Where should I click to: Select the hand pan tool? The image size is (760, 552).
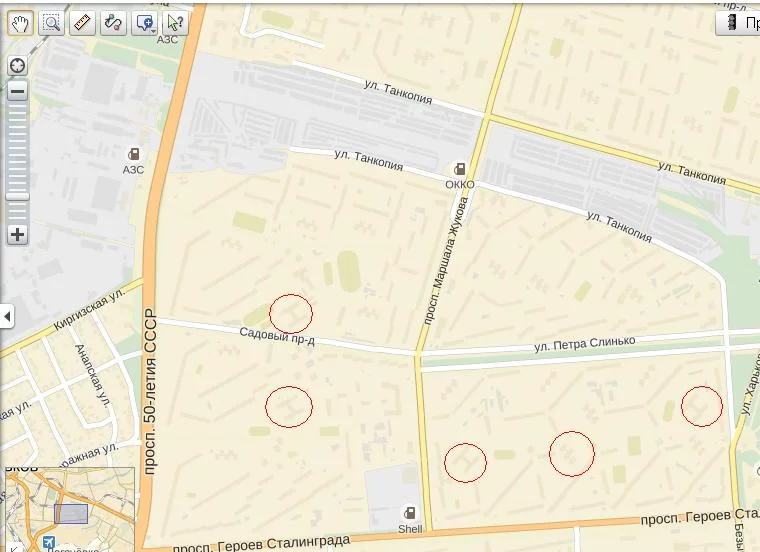[20, 23]
